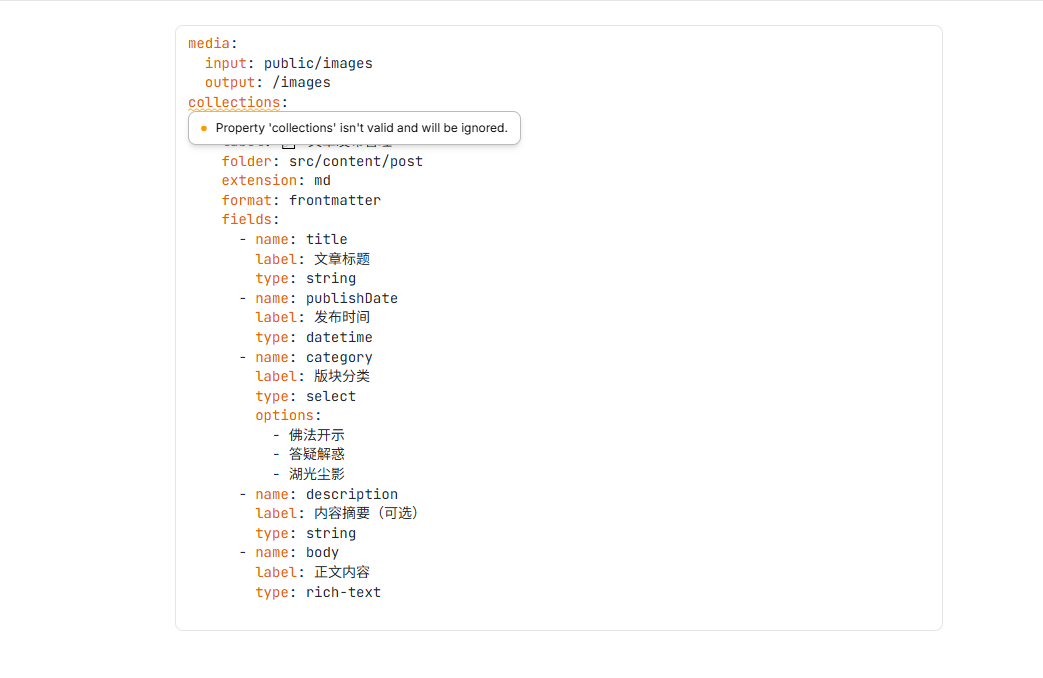Viewport: 1043px width, 678px height.
Task: Click the 'select' type value
Action: tap(331, 397)
